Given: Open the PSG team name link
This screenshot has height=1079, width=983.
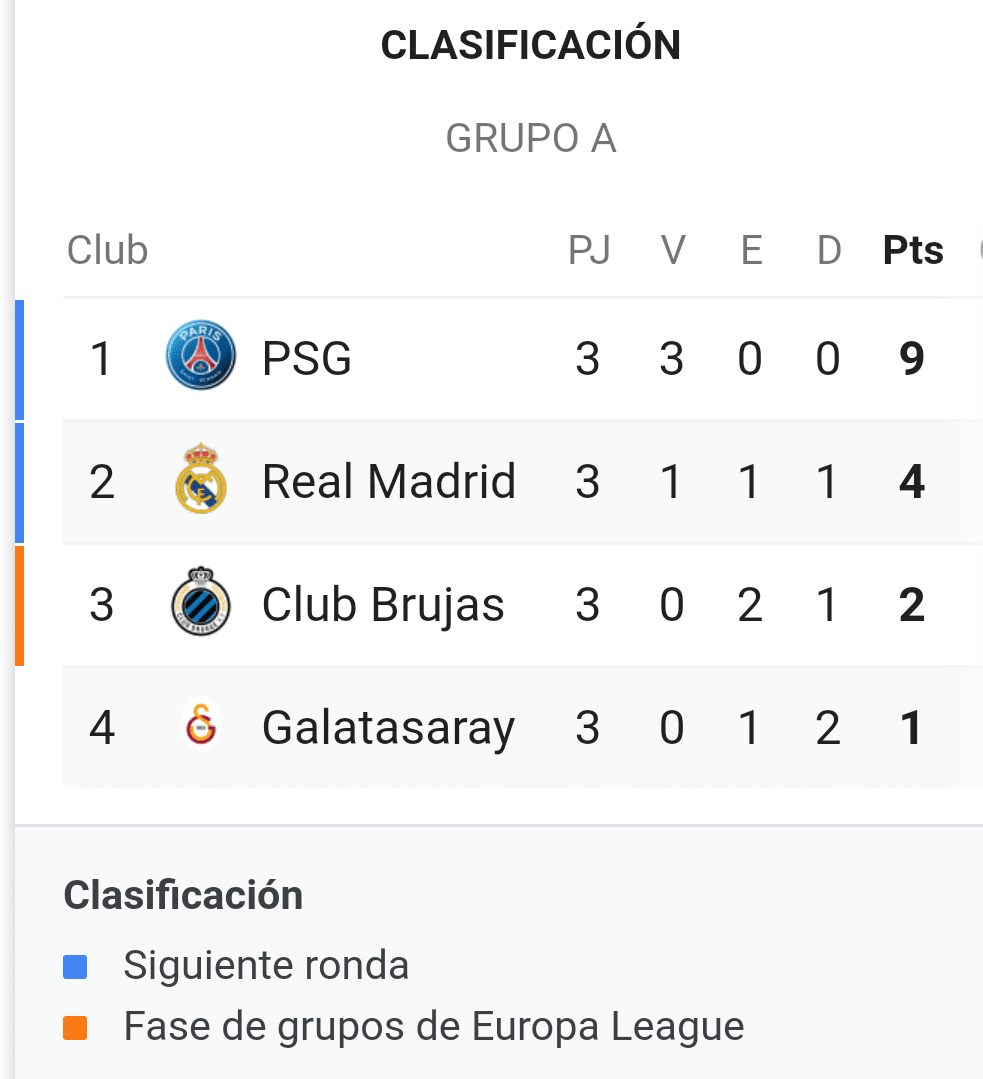Looking at the screenshot, I should click(307, 359).
